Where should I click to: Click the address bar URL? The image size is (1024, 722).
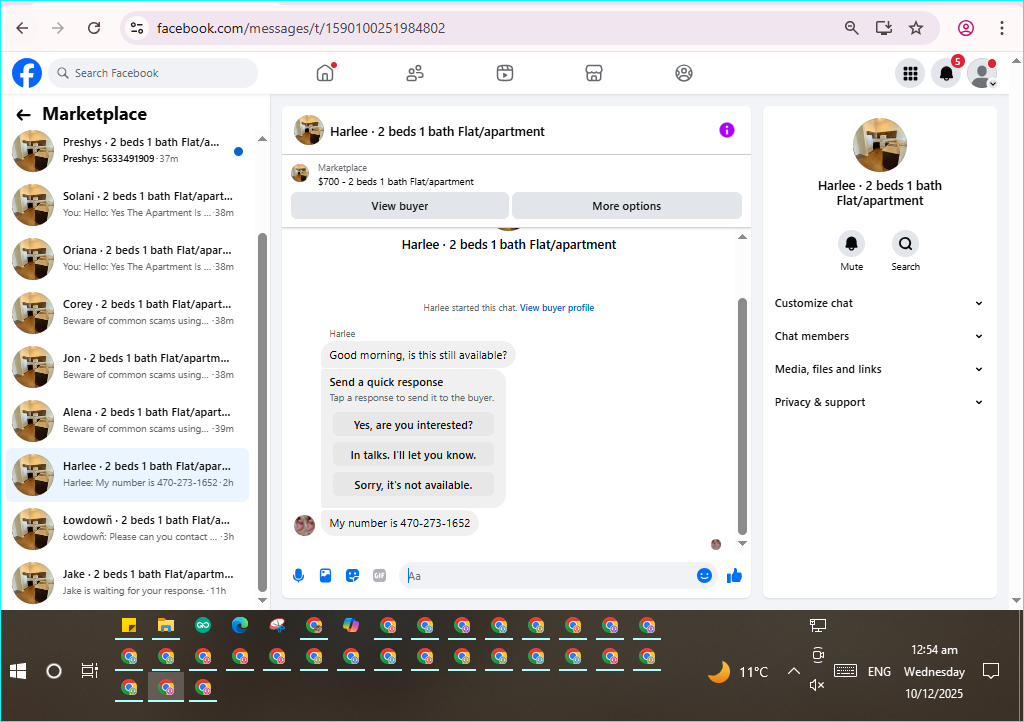pyautogui.click(x=301, y=28)
